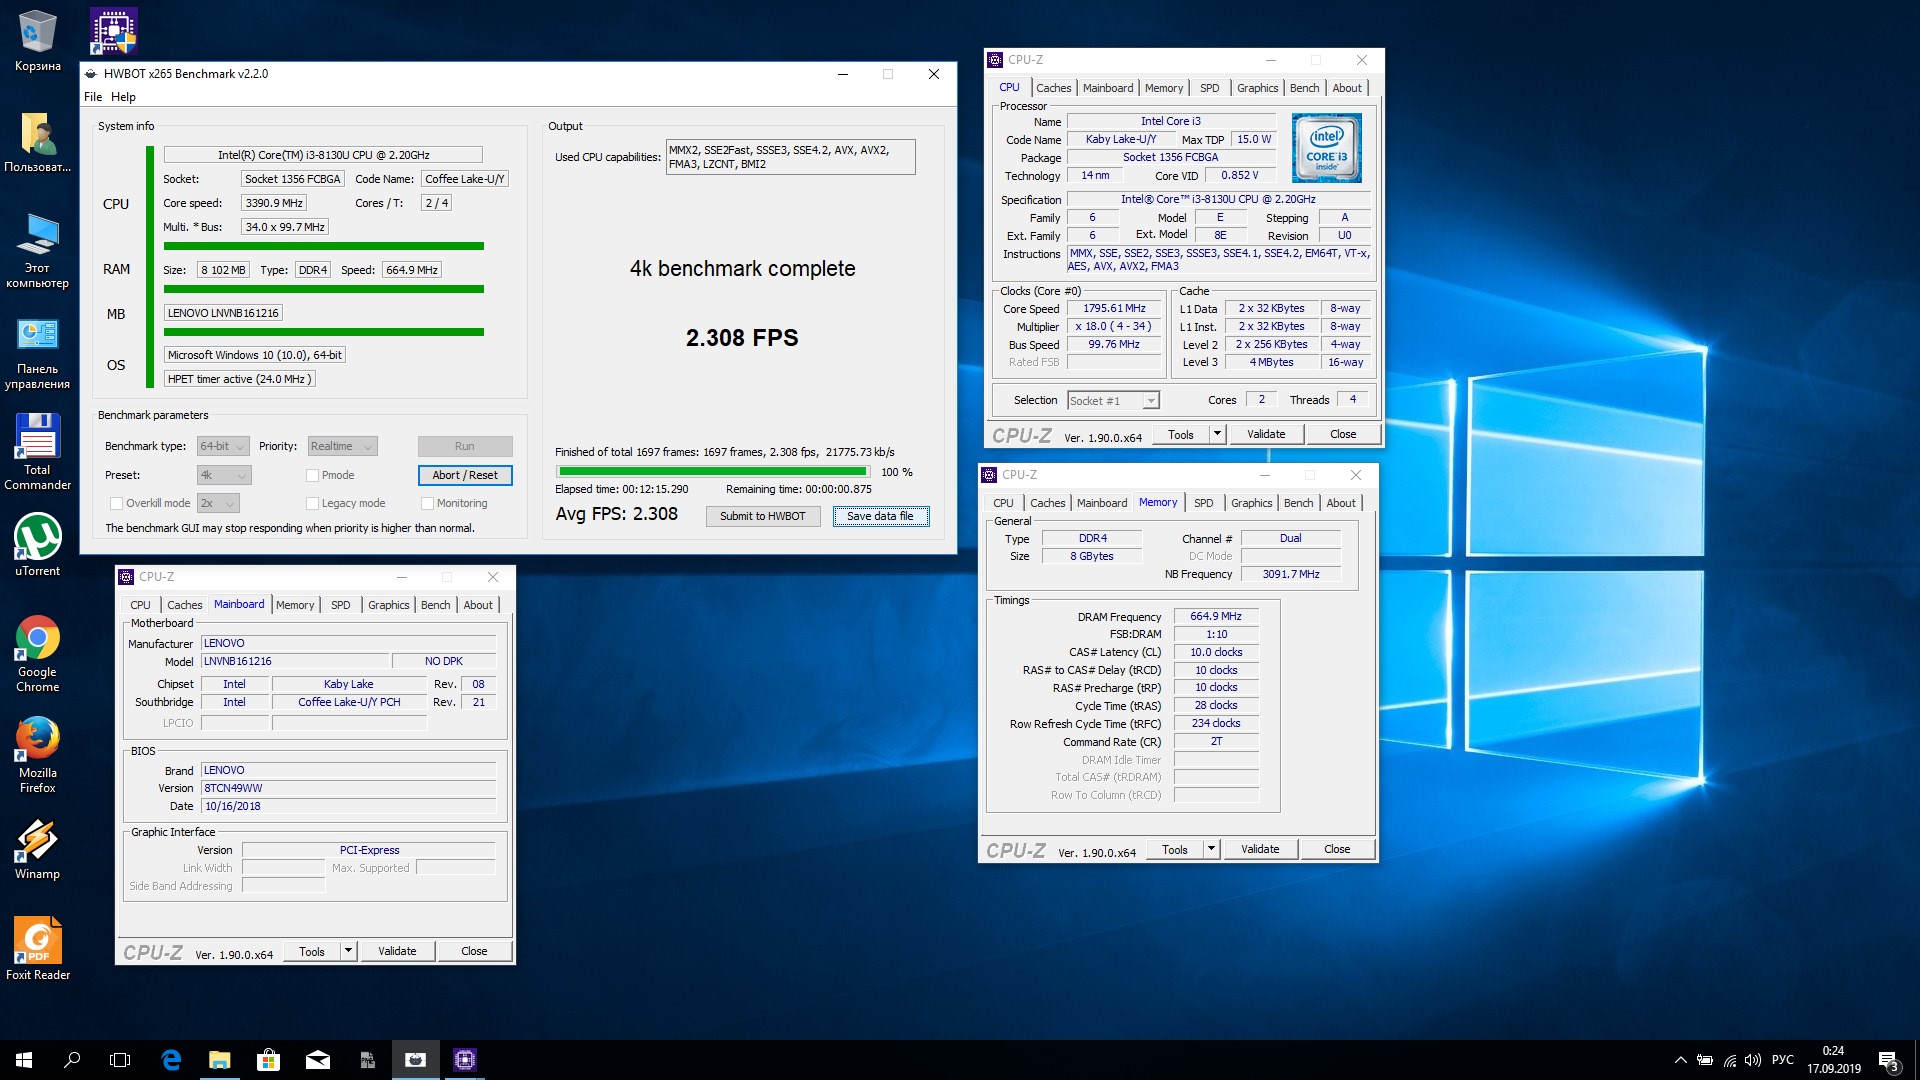Open the Benchmark type dropdown (64-bit)
The height and width of the screenshot is (1080, 1920).
tap(223, 446)
